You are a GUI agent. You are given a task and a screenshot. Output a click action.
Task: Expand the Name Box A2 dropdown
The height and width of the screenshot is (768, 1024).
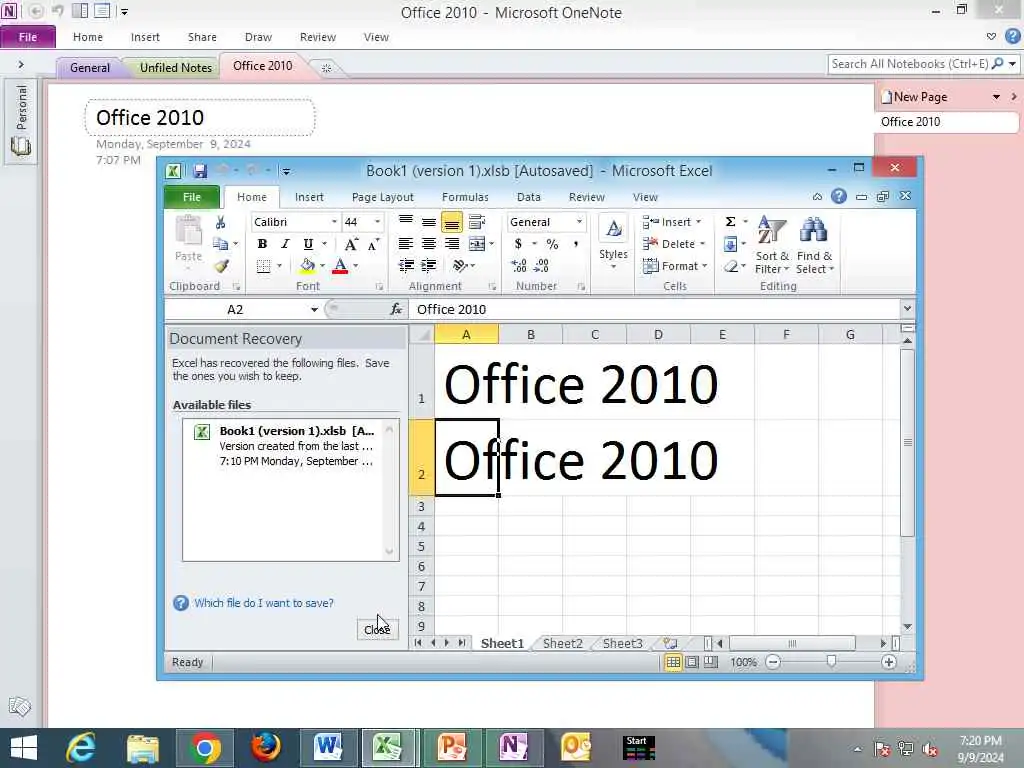[314, 310]
